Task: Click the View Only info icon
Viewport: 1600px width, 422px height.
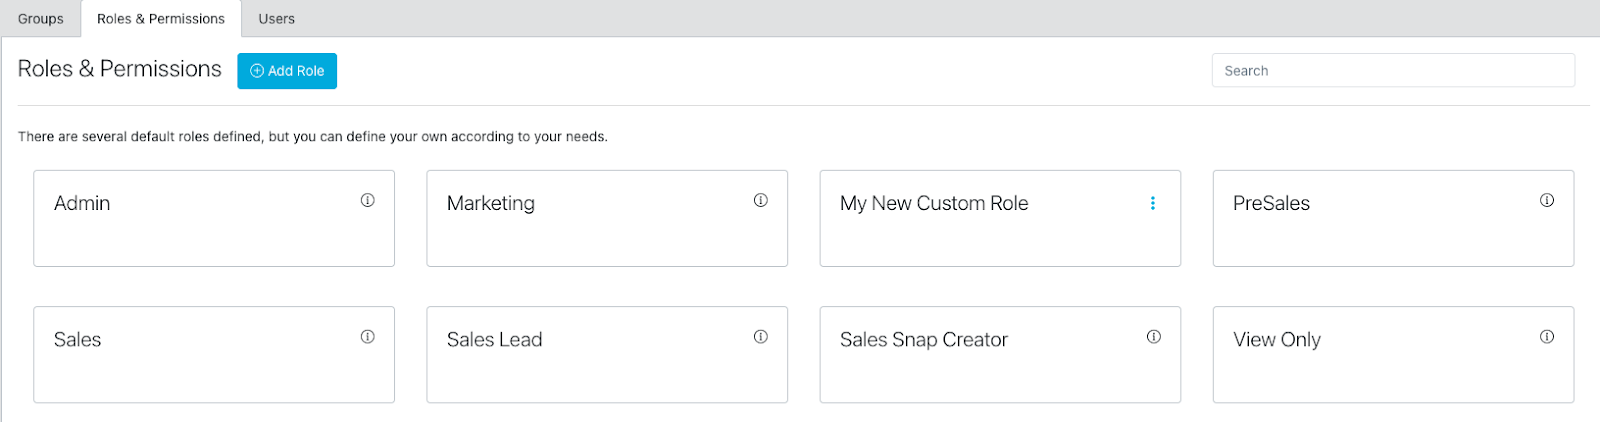Action: (1547, 337)
